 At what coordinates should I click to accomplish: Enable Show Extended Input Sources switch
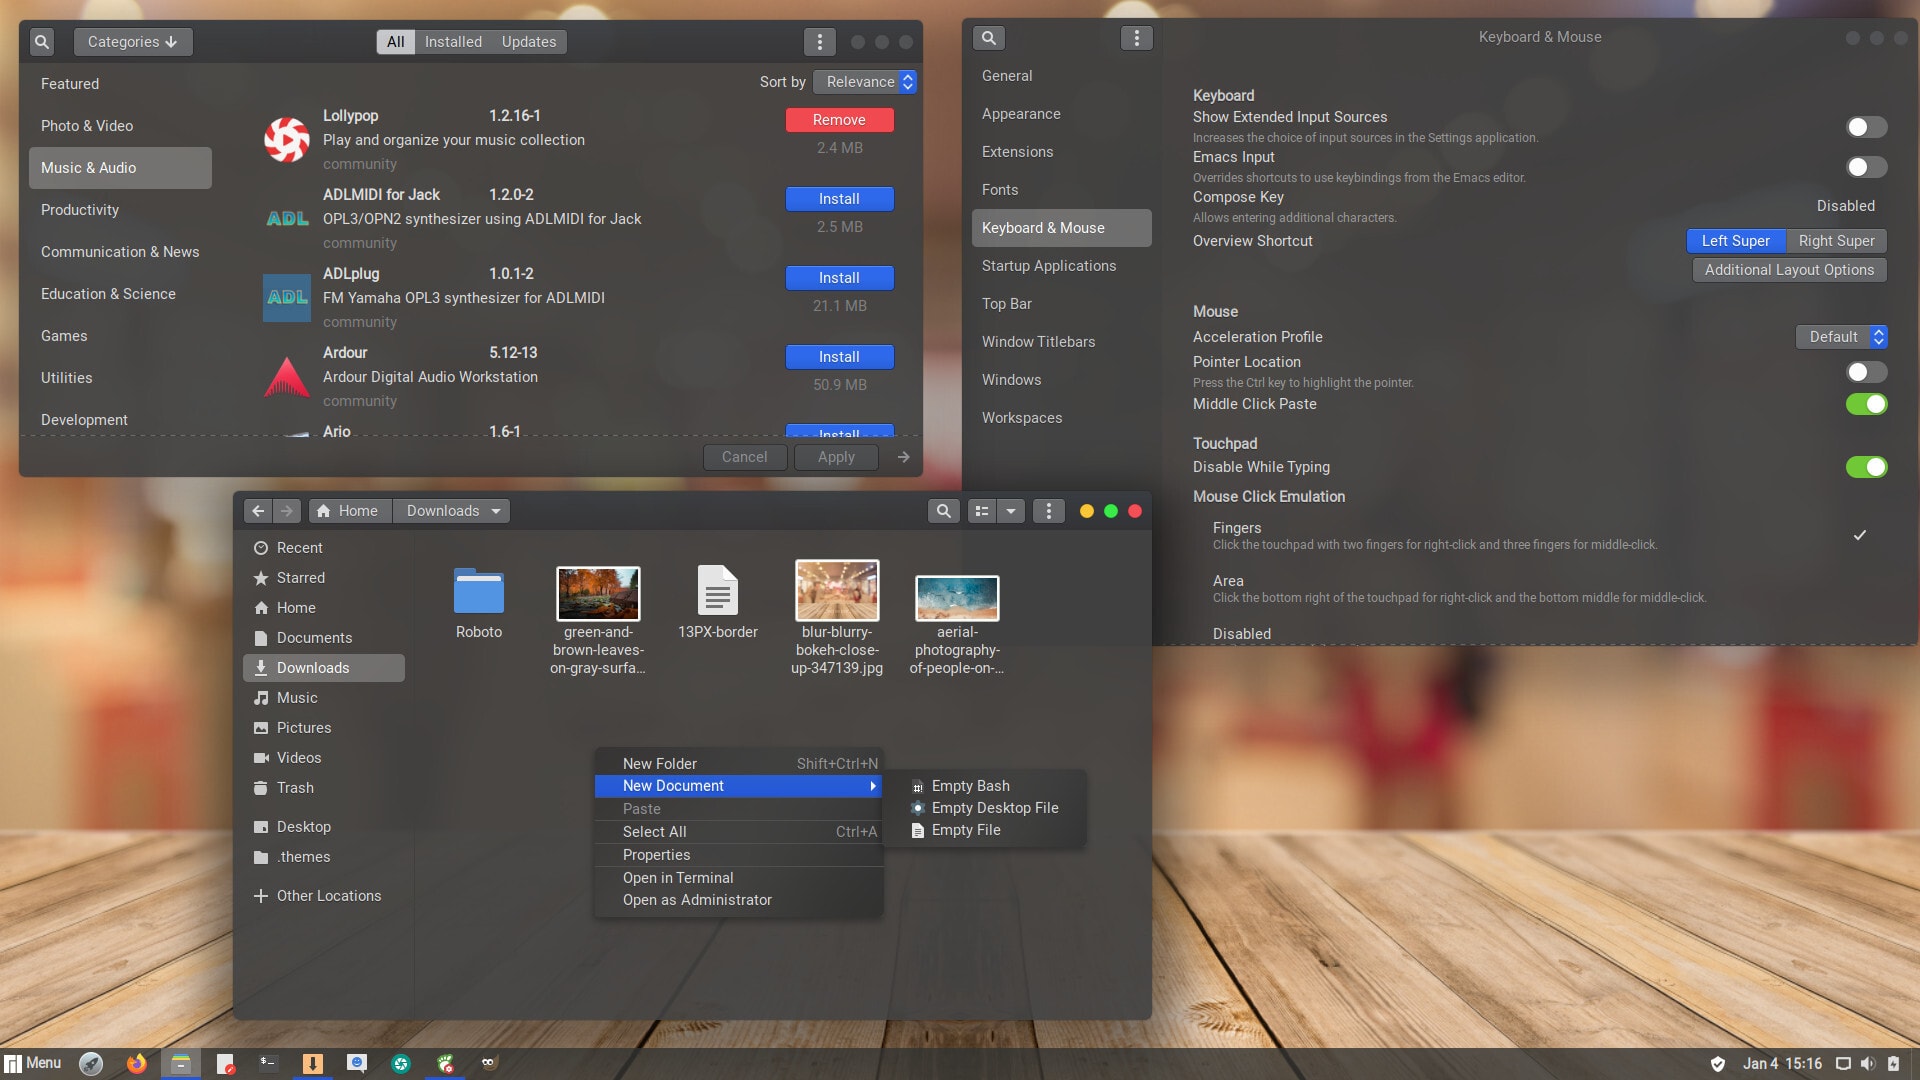(1865, 127)
